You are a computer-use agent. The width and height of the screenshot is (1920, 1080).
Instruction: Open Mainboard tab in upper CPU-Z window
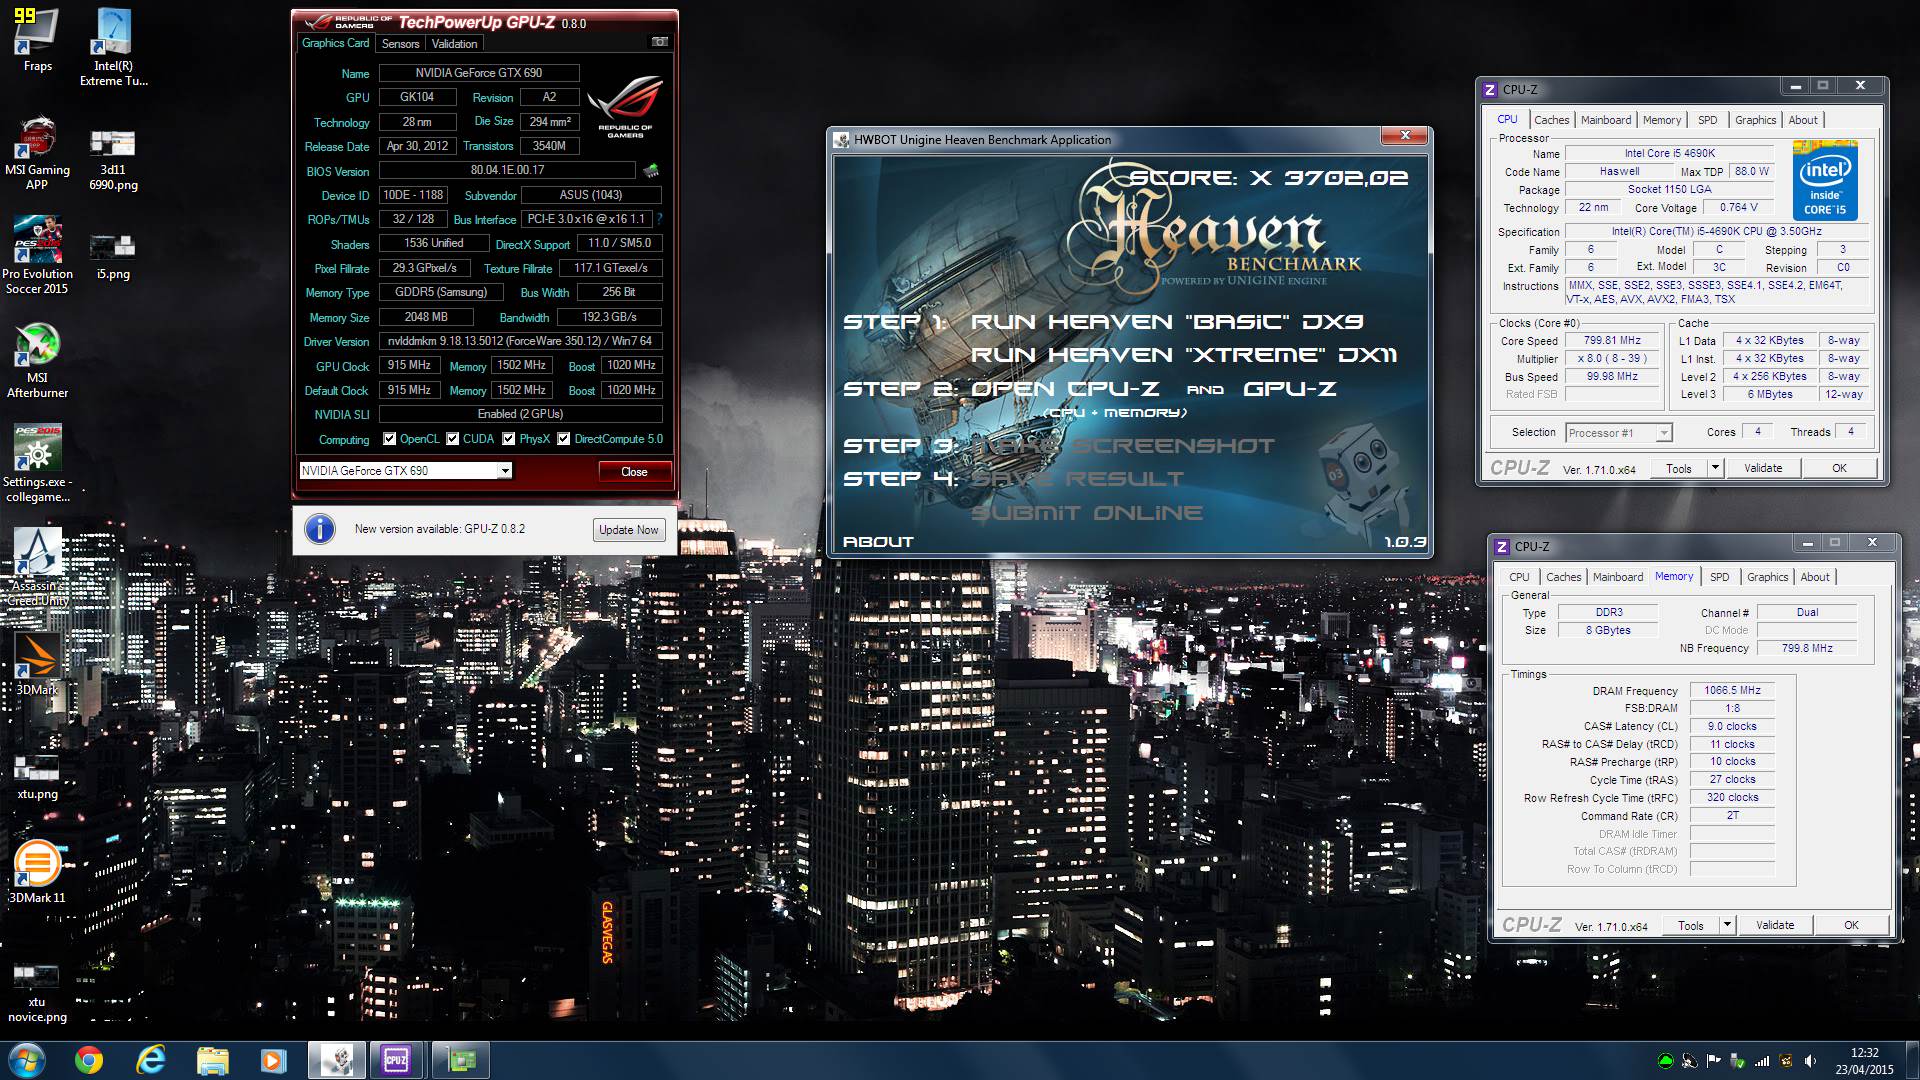click(x=1606, y=120)
